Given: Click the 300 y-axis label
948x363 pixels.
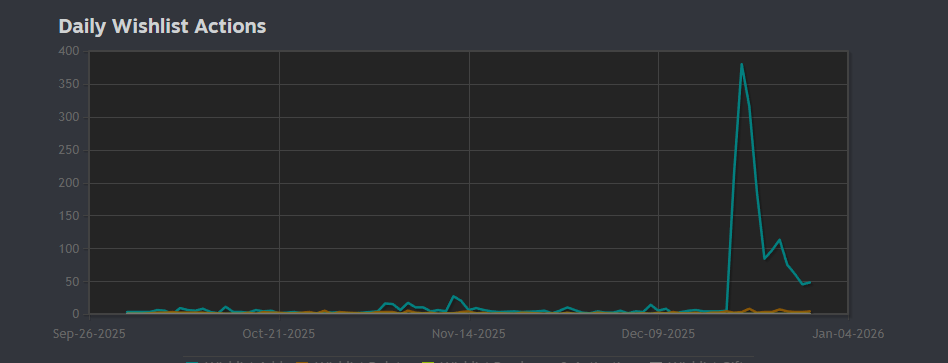Looking at the screenshot, I should tap(69, 117).
